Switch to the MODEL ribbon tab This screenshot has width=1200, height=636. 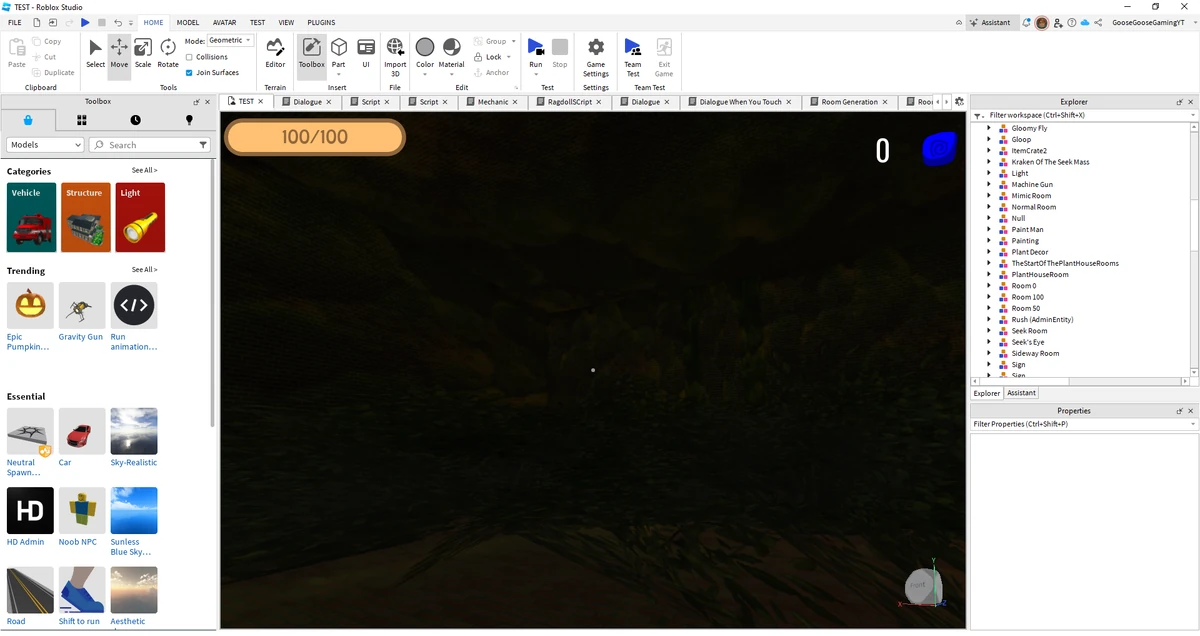click(x=187, y=22)
